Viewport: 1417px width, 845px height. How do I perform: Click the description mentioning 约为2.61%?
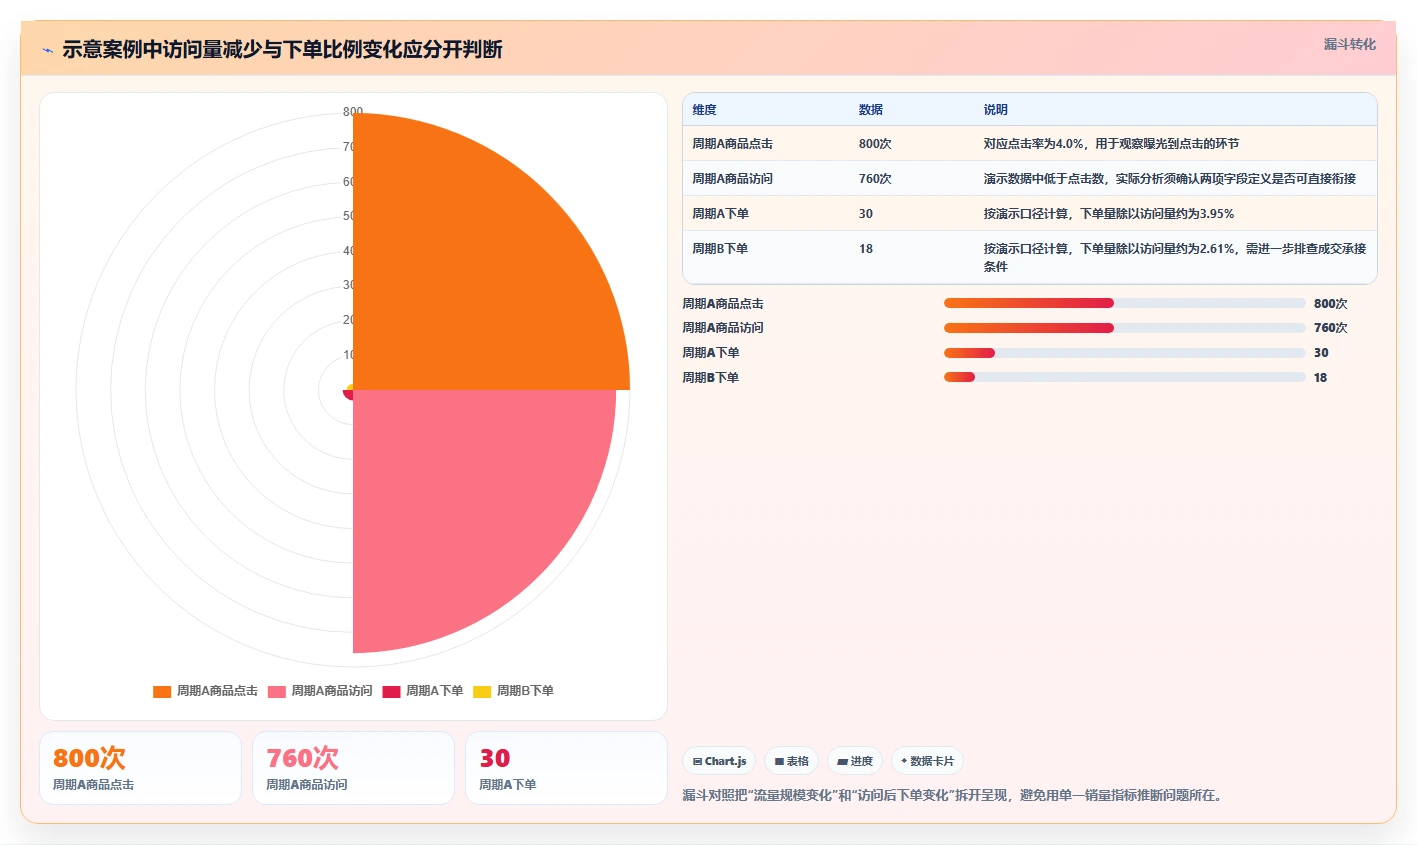pos(1174,258)
